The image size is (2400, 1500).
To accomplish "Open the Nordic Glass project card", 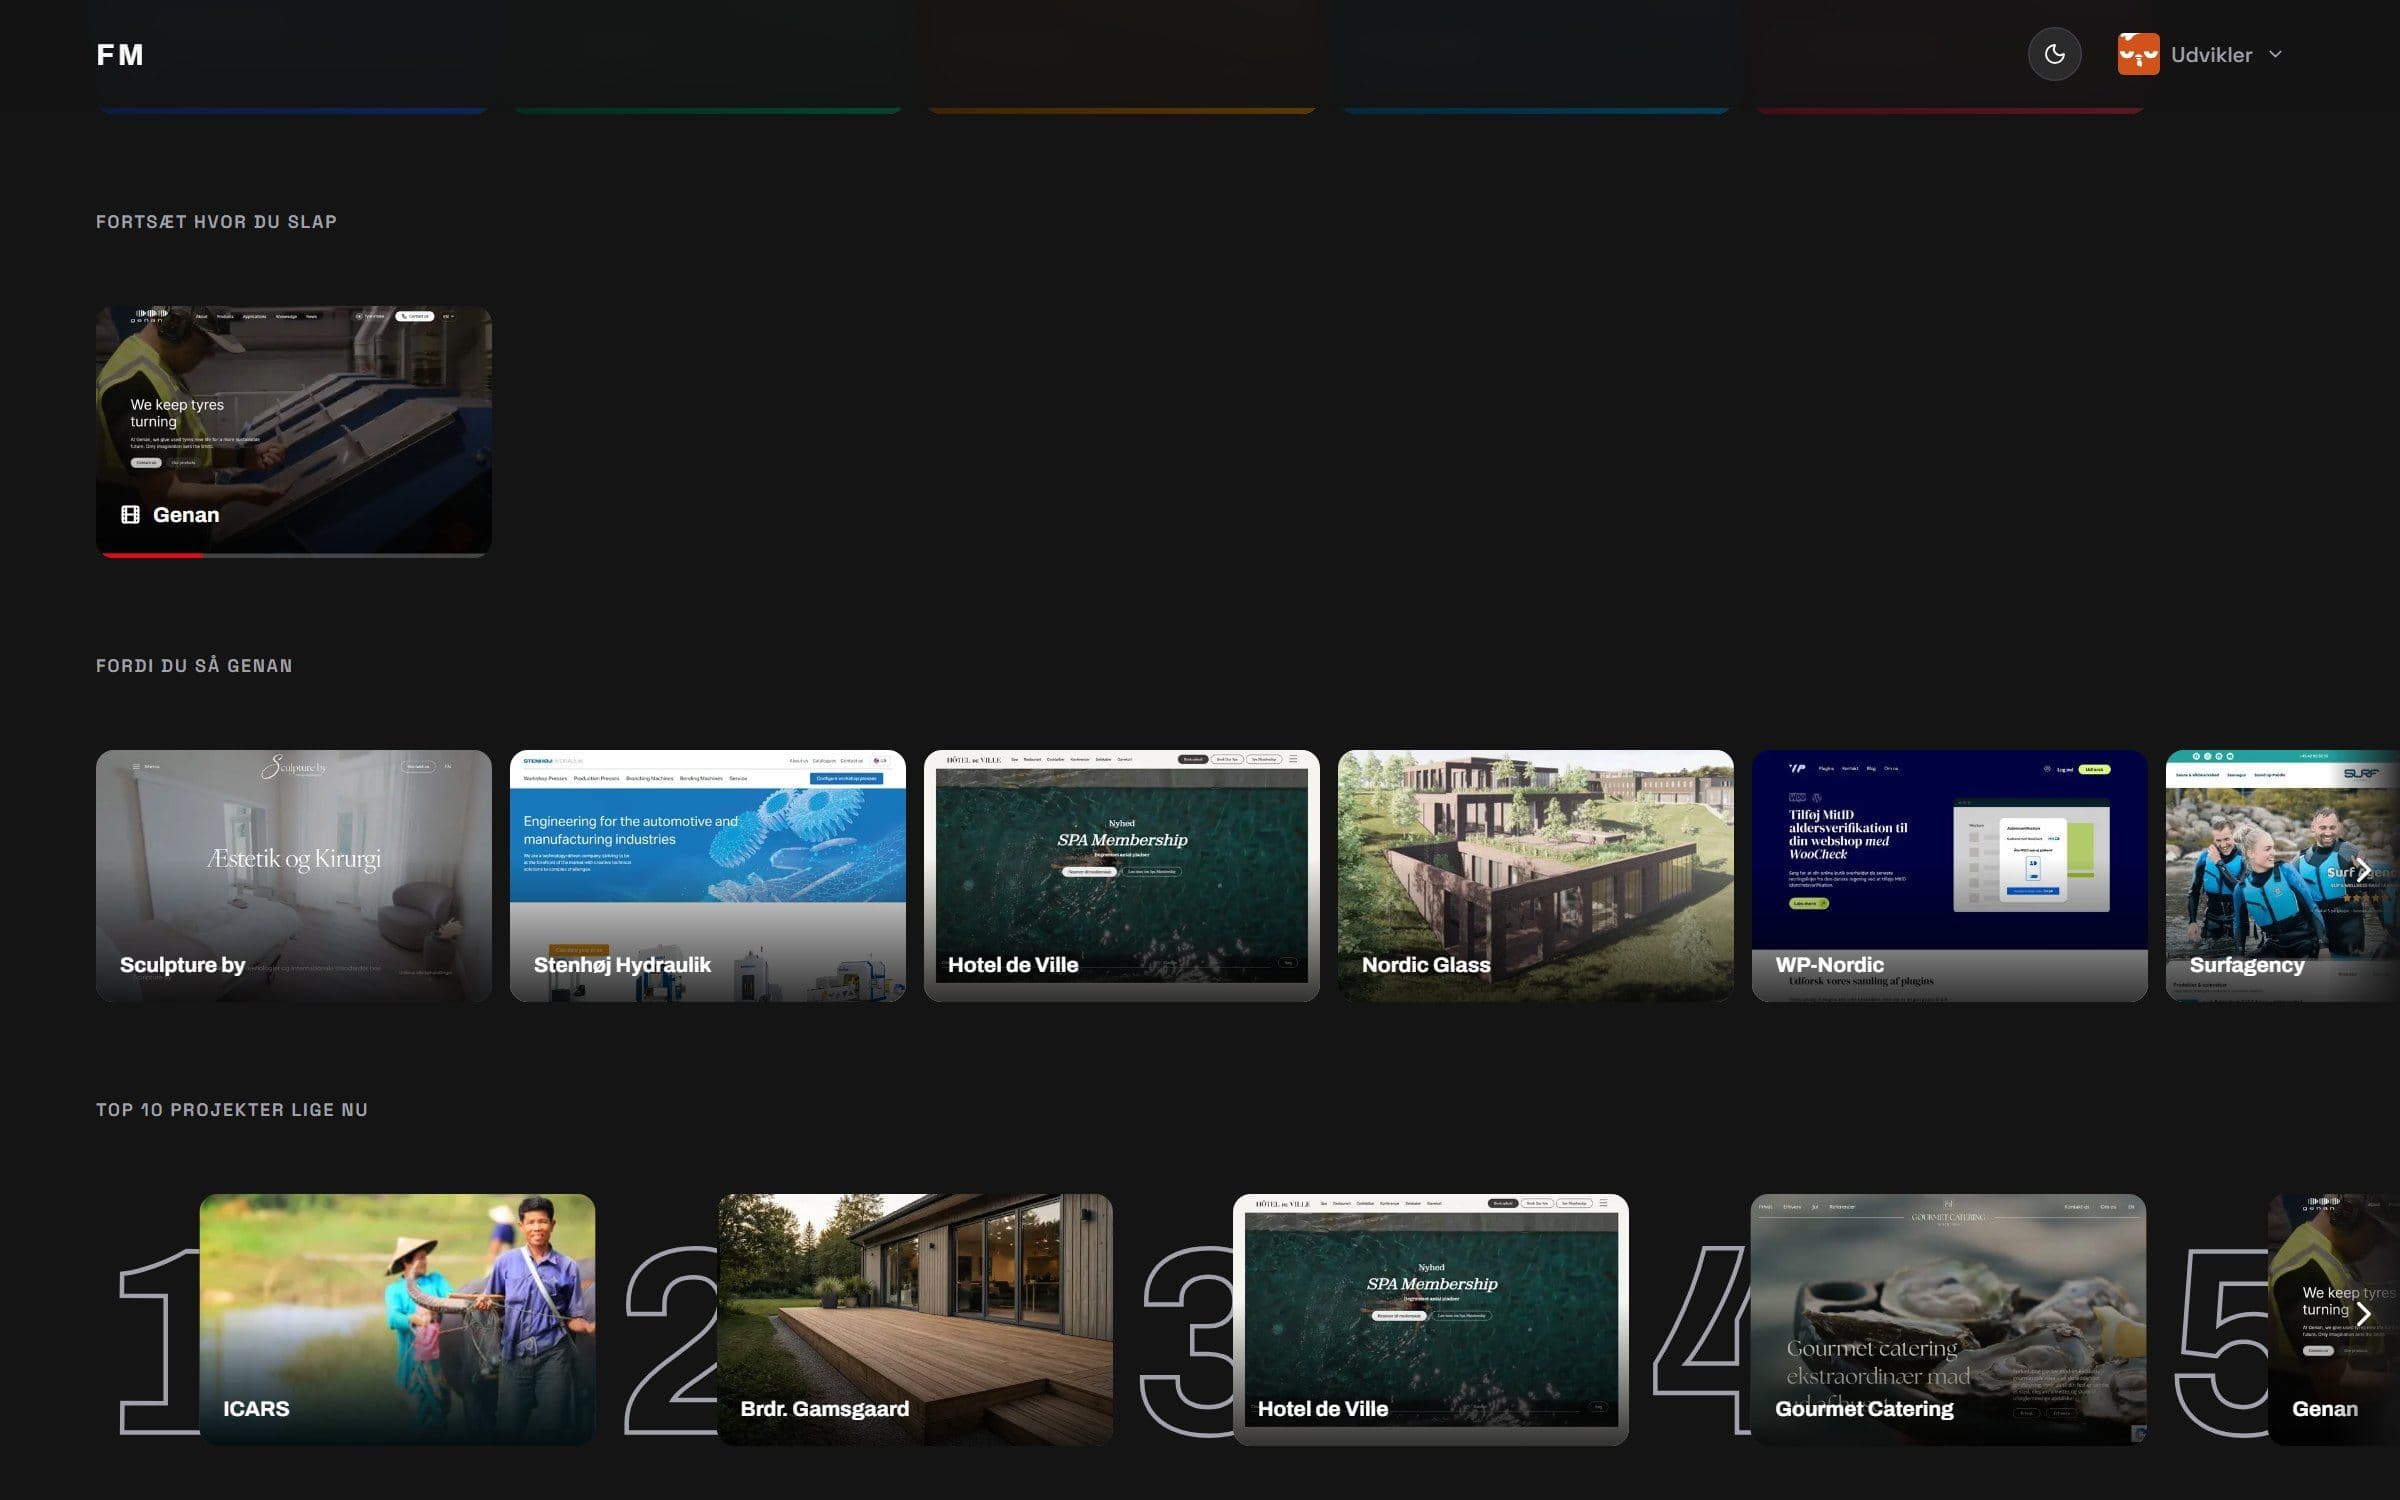I will [x=1536, y=875].
